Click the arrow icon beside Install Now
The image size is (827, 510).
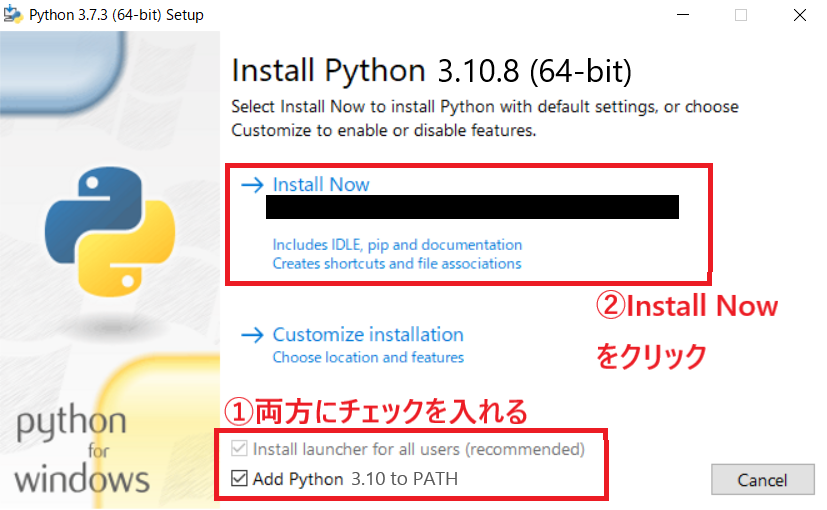[x=252, y=185]
